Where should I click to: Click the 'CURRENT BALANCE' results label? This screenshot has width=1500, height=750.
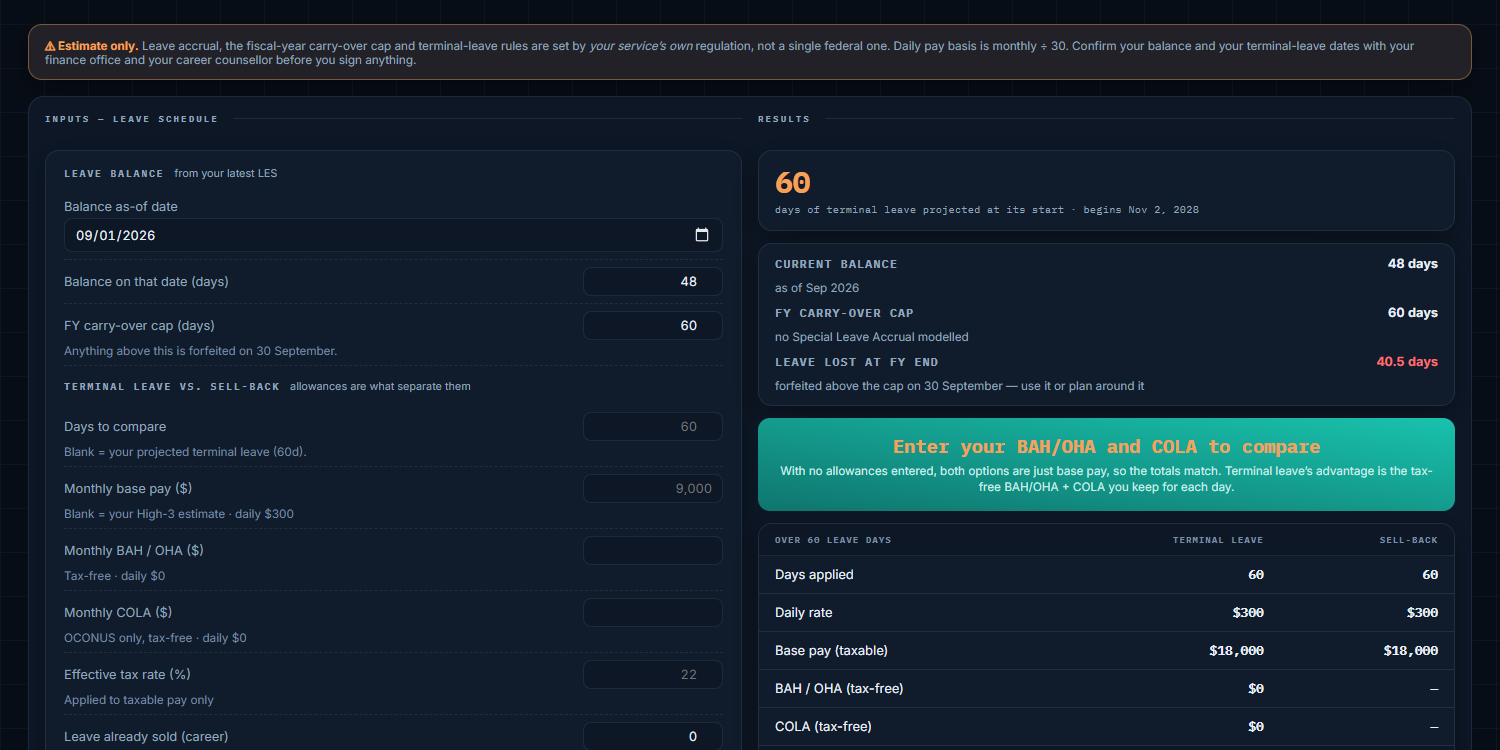click(x=836, y=265)
